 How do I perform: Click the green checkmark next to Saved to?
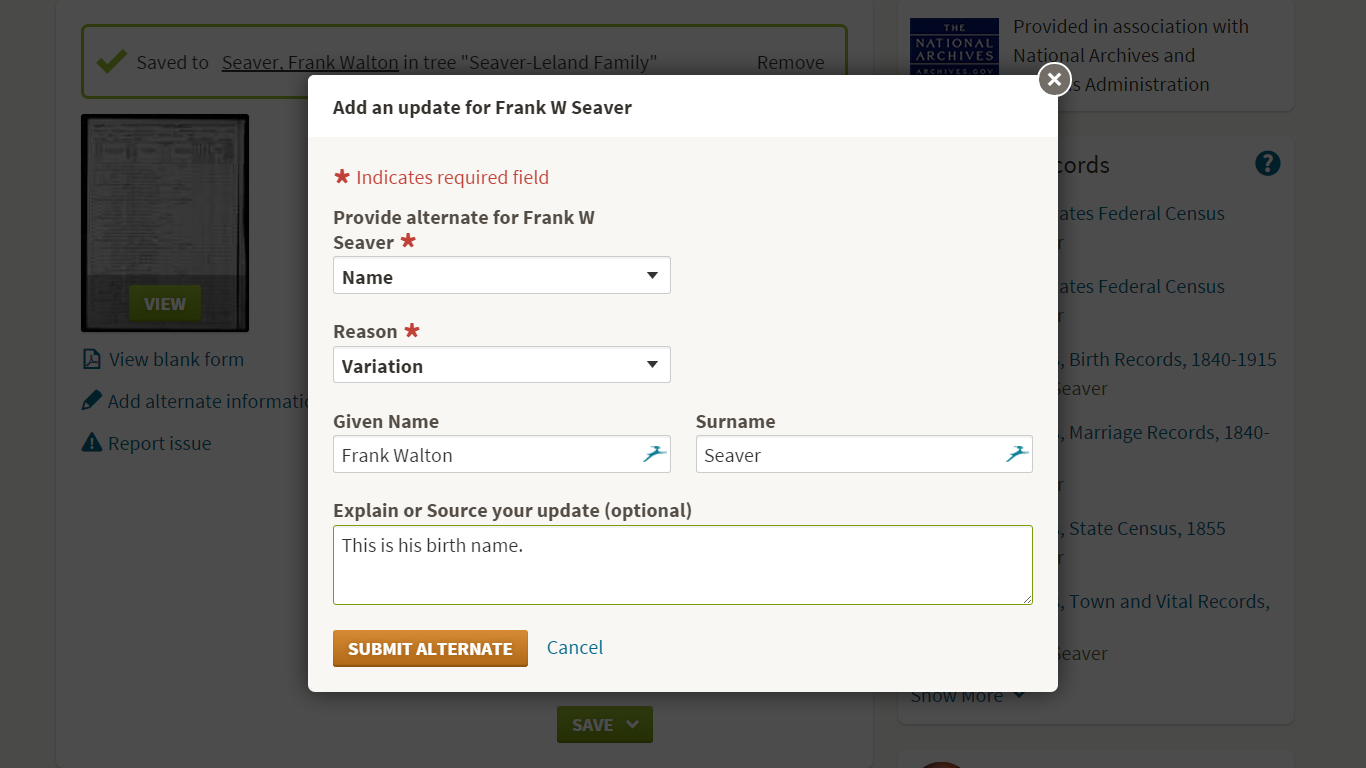tap(111, 61)
